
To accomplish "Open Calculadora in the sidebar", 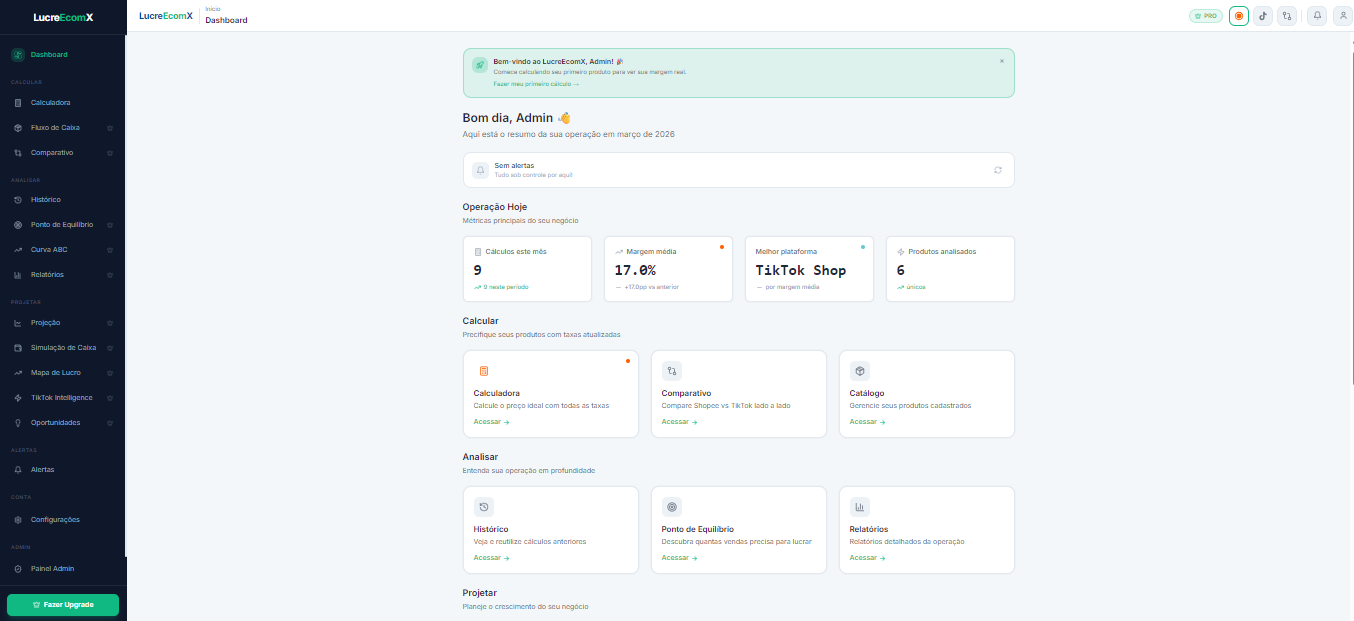I will pyautogui.click(x=63, y=103).
